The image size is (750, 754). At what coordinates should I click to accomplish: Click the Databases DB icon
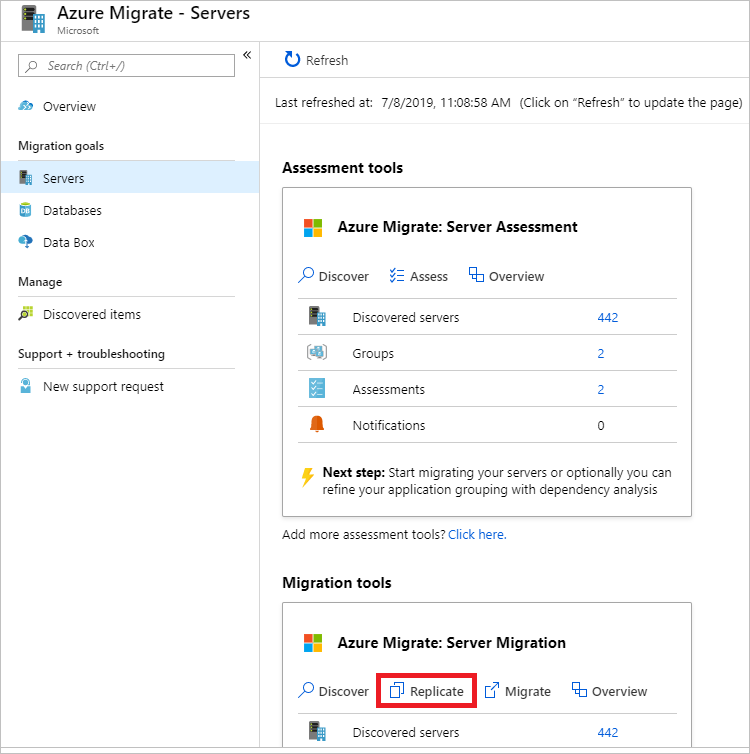pyautogui.click(x=25, y=210)
